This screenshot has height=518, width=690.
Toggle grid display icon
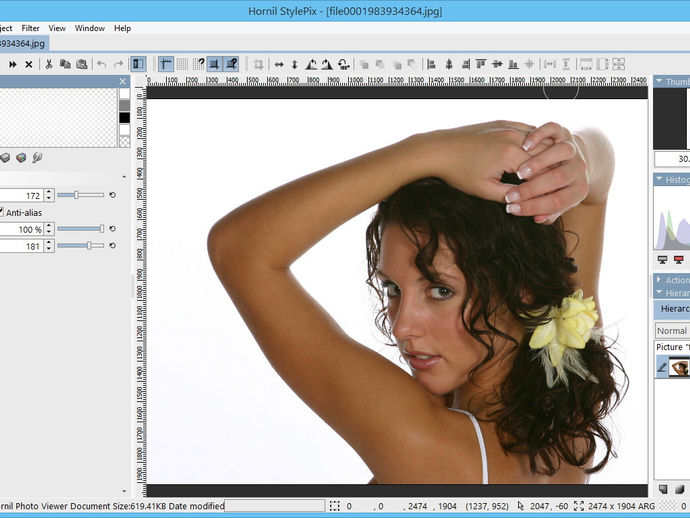click(x=182, y=64)
